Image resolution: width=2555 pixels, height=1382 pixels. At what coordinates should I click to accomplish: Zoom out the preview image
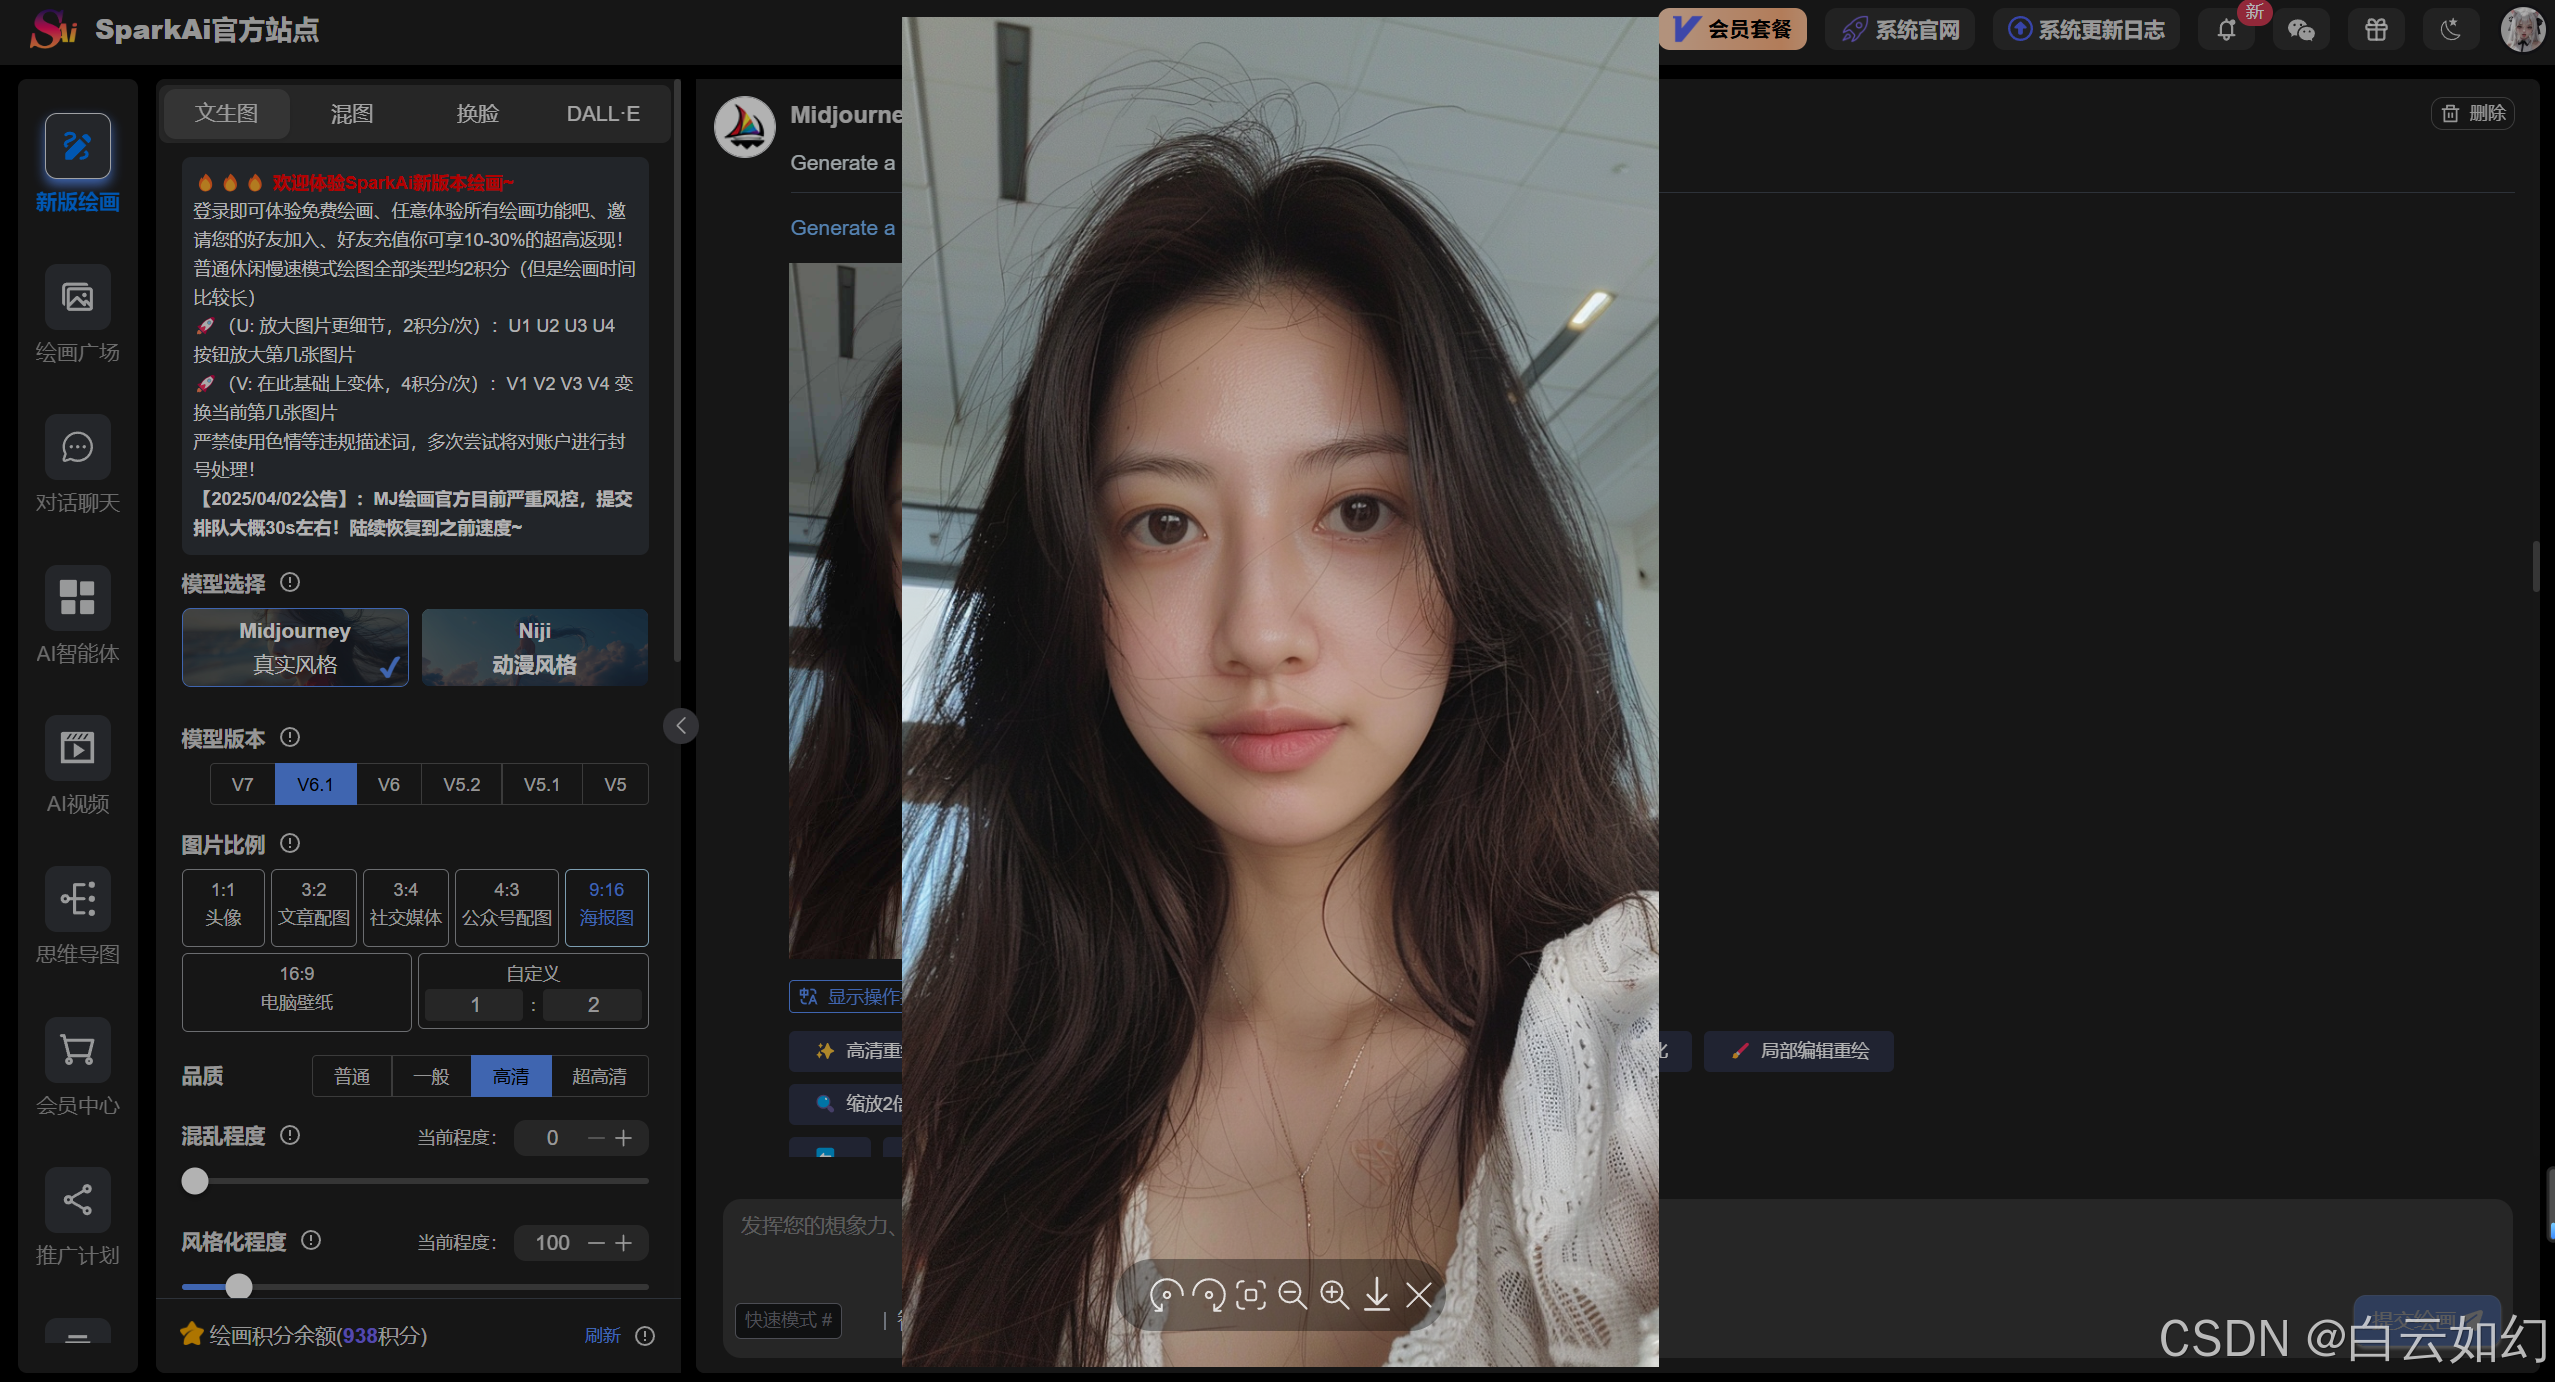[1292, 1295]
